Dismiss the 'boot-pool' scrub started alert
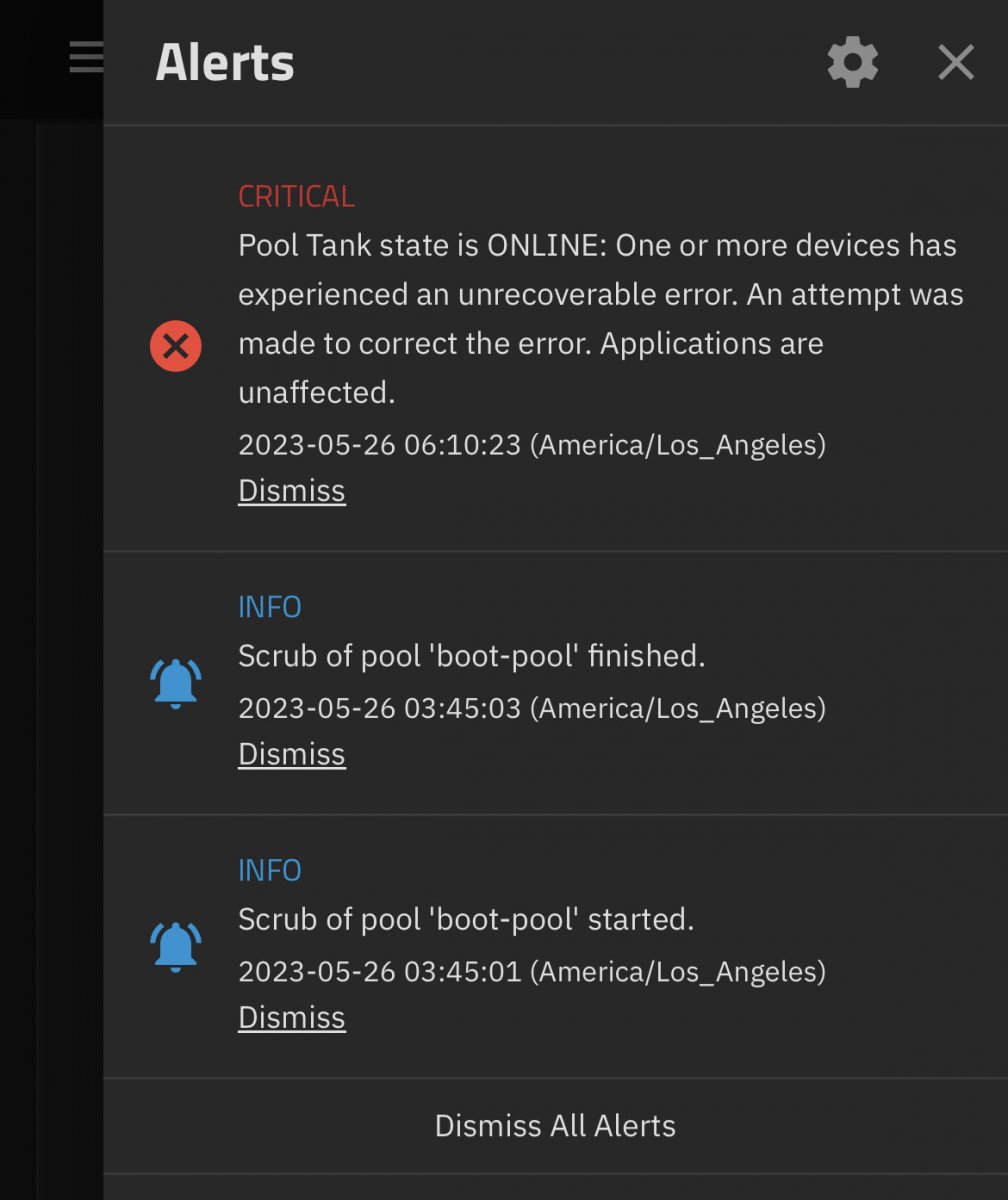The height and width of the screenshot is (1200, 1008). point(291,1017)
